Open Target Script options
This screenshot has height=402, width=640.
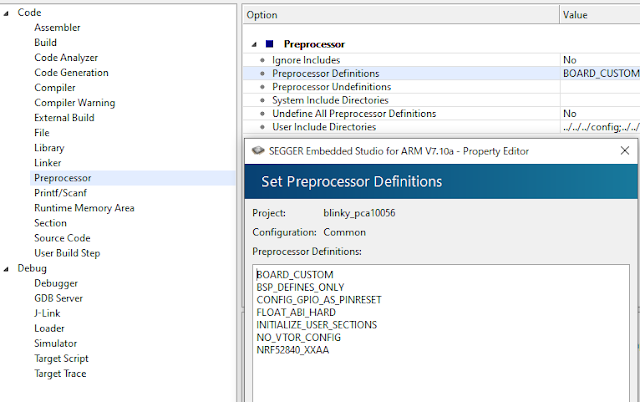61,358
